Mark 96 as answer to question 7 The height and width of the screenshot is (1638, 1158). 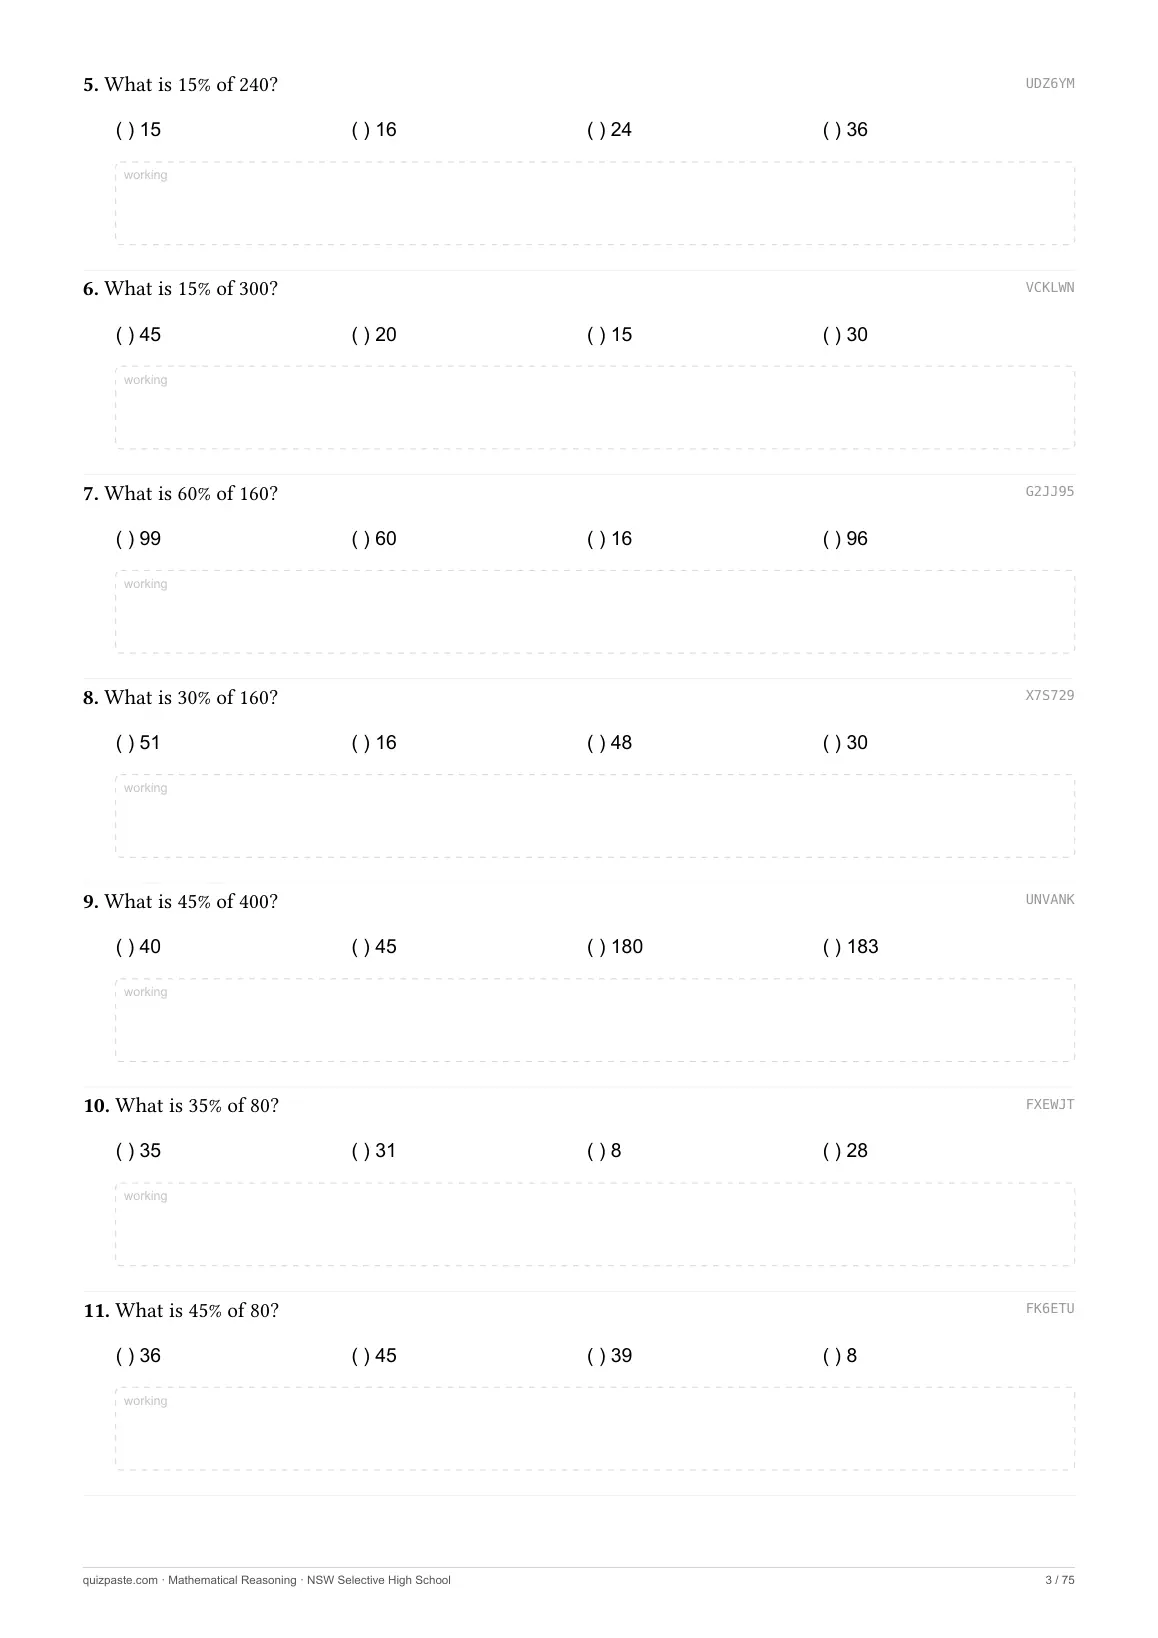click(x=845, y=539)
